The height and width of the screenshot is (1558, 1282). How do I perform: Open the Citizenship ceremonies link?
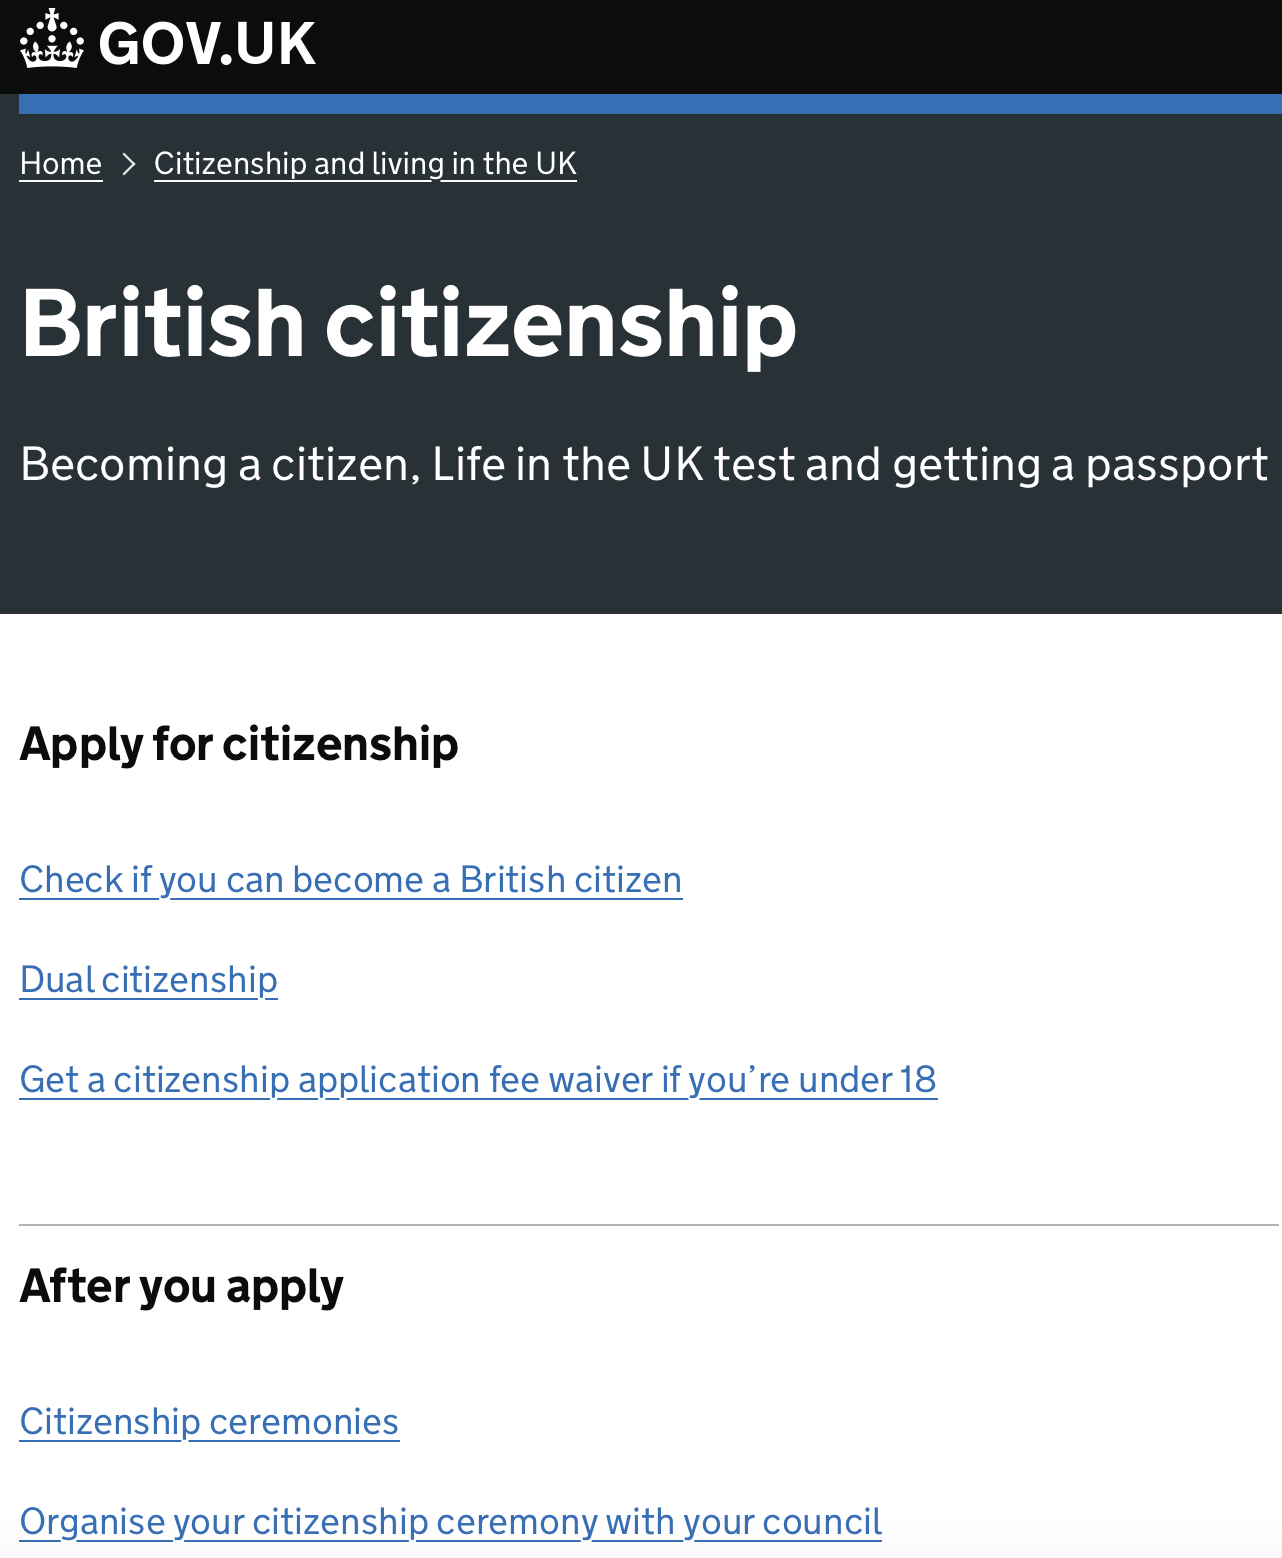pos(209,1422)
